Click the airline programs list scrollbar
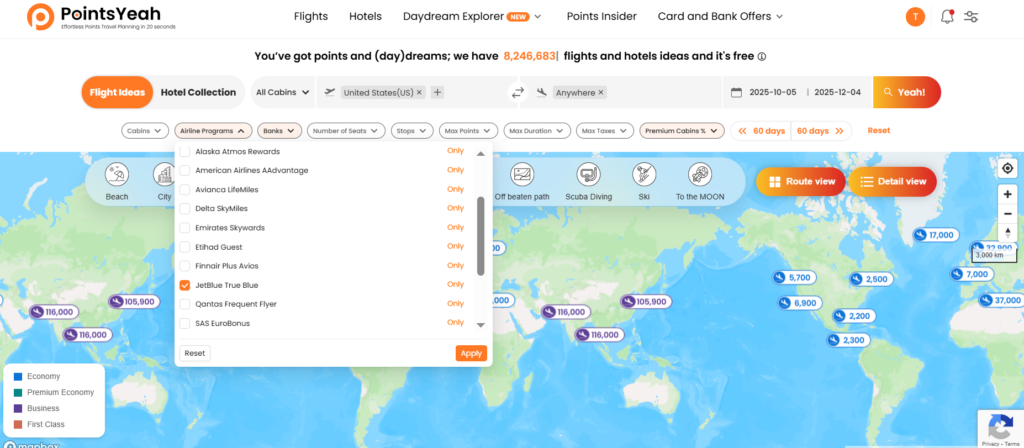Viewport: 1024px width, 448px height. (x=481, y=235)
